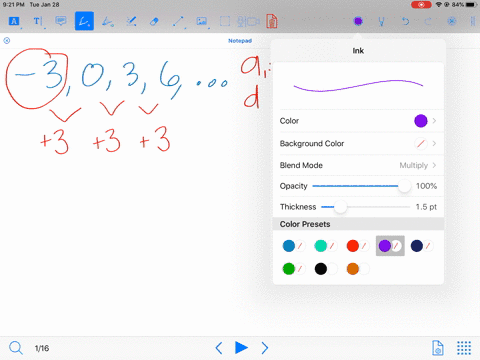Select the note comment tool
480x360 pixels.
(61, 21)
